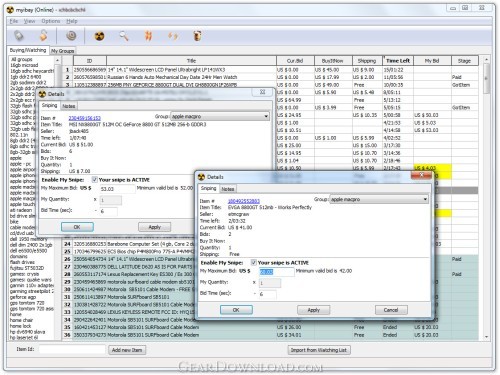Click the round clock toolbar icon

click(x=71, y=35)
